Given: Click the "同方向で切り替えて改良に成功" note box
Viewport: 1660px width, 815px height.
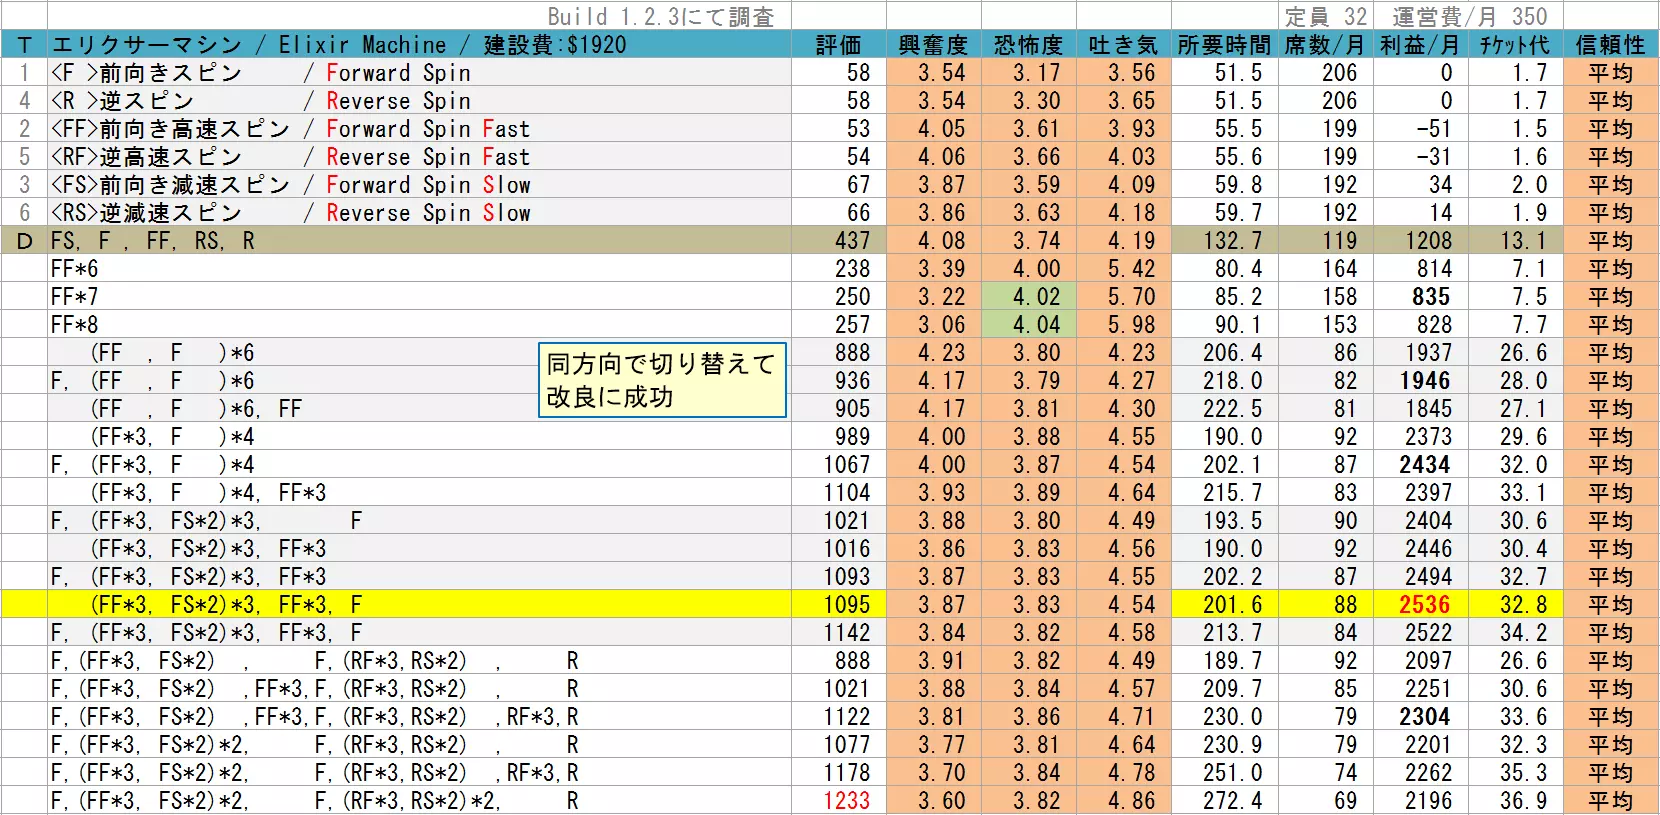Looking at the screenshot, I should [662, 380].
